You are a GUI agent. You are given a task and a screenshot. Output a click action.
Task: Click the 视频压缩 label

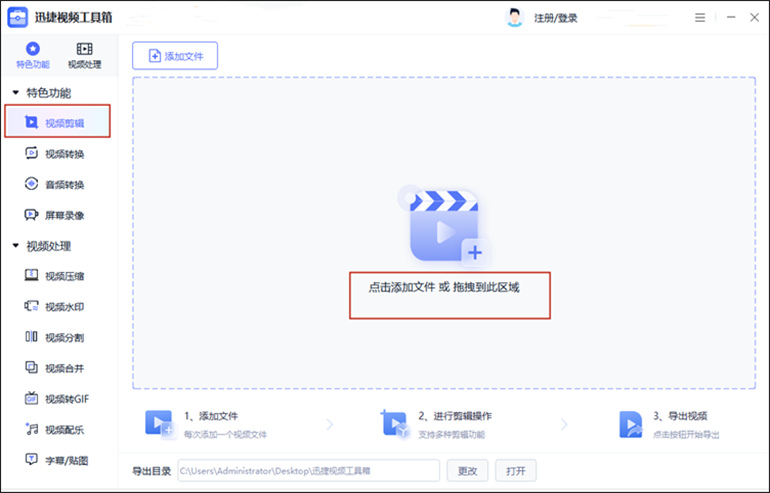(65, 276)
